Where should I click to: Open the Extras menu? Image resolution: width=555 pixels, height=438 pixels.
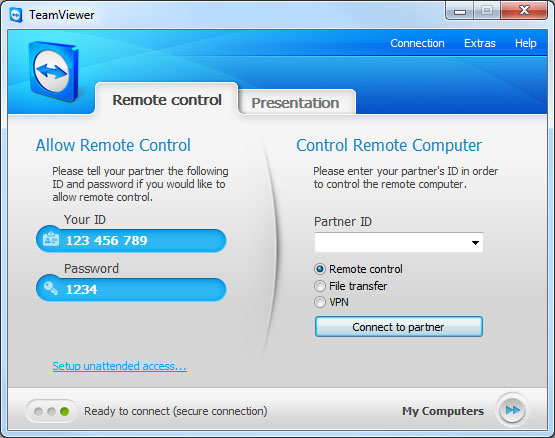(x=480, y=43)
